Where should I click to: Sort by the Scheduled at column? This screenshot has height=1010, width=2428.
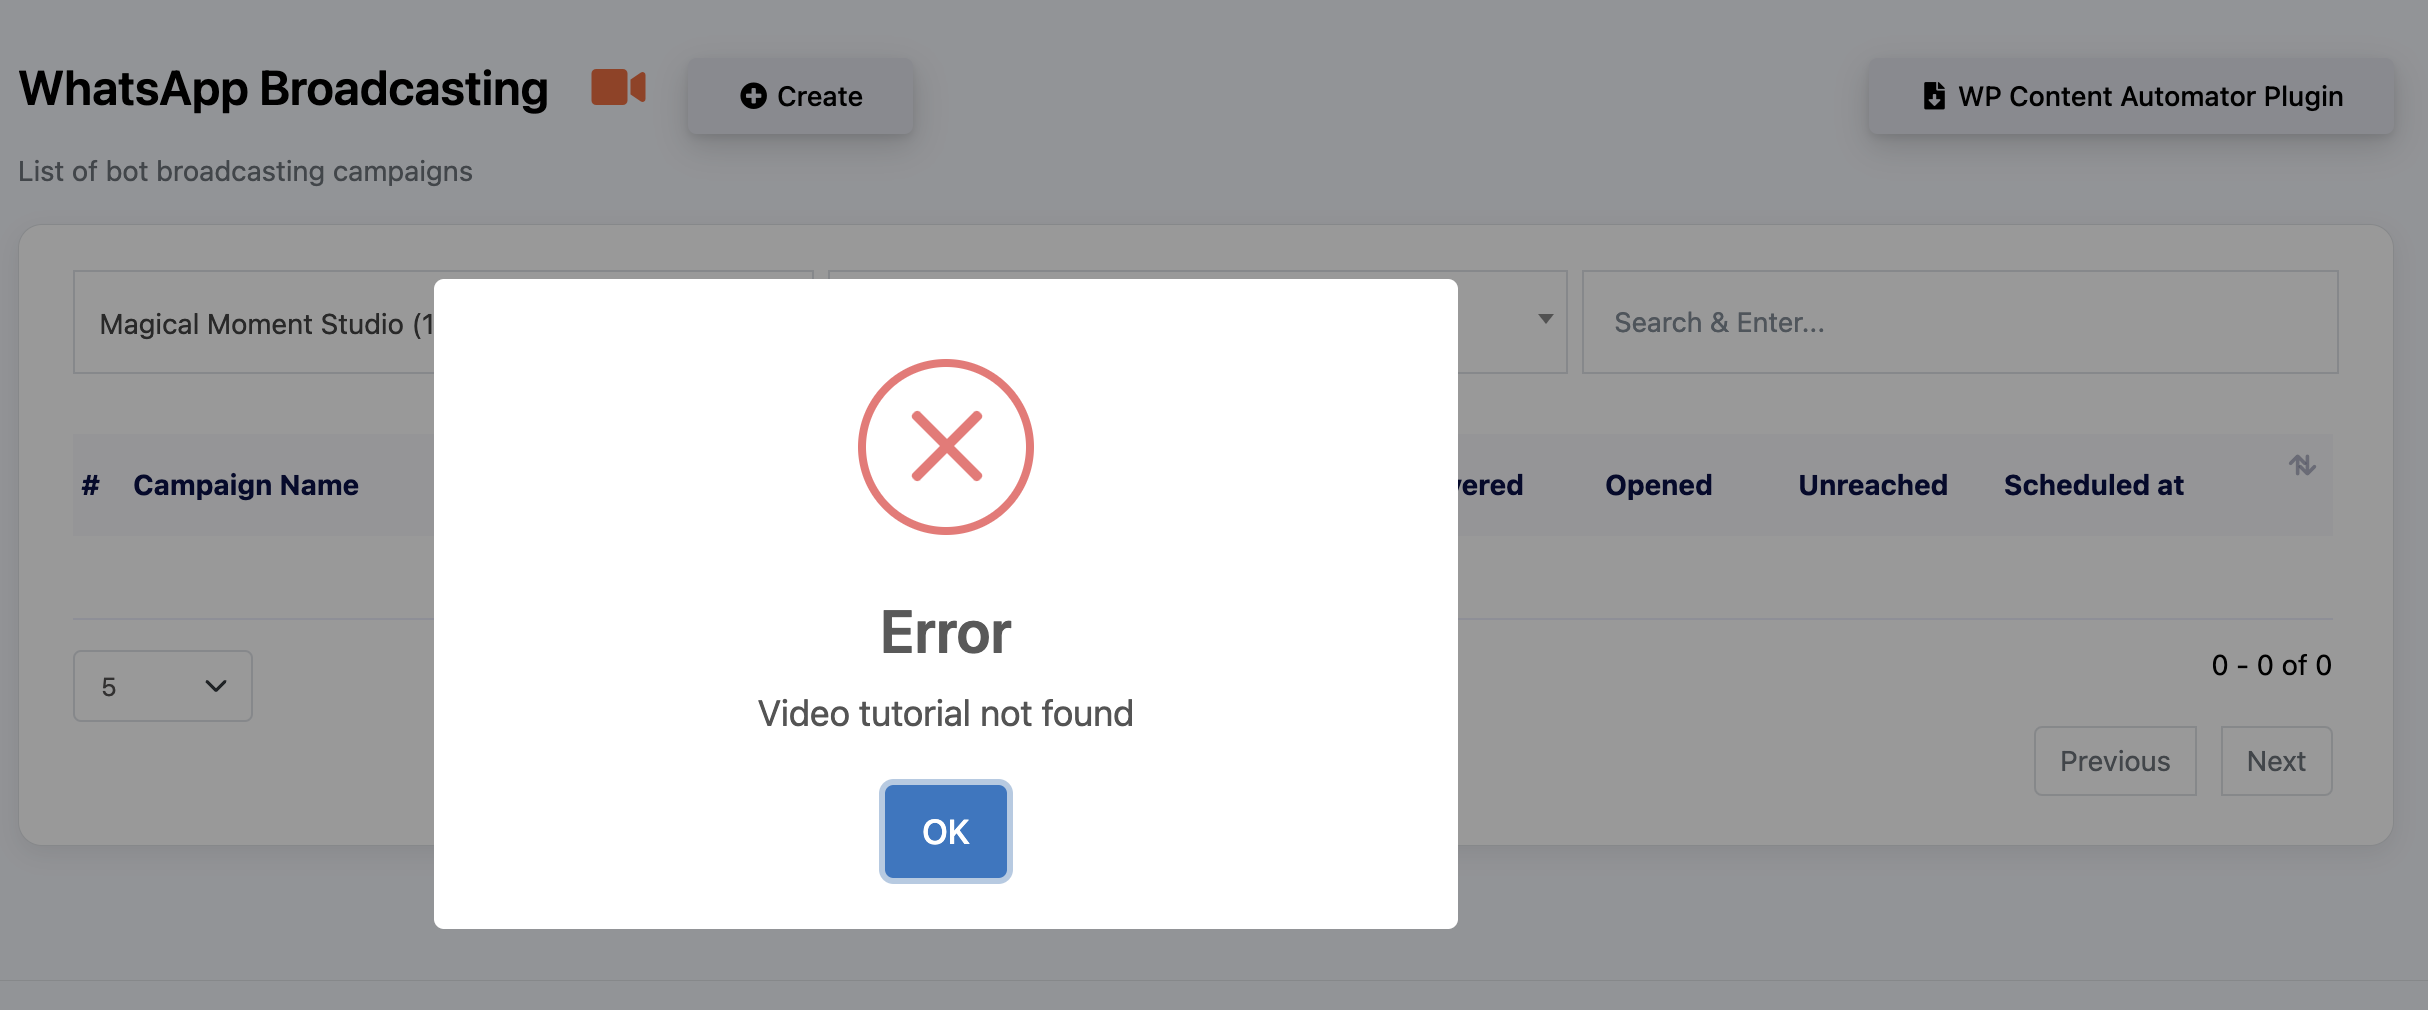[x=2093, y=485]
